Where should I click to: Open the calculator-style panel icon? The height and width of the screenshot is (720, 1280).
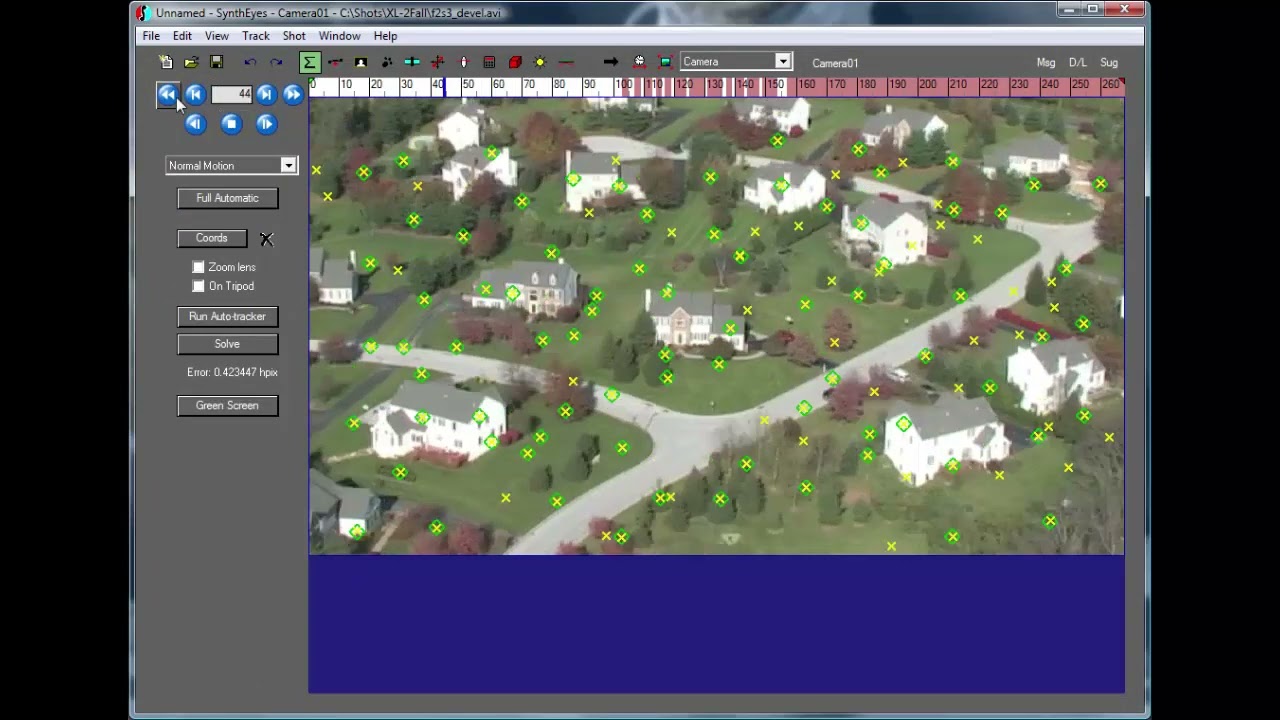489,62
